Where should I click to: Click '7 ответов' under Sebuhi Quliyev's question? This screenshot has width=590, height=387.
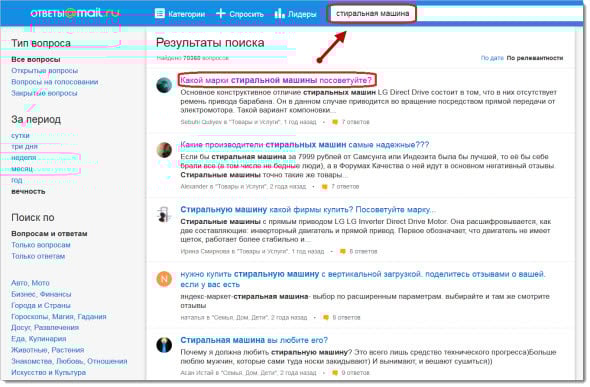point(356,122)
